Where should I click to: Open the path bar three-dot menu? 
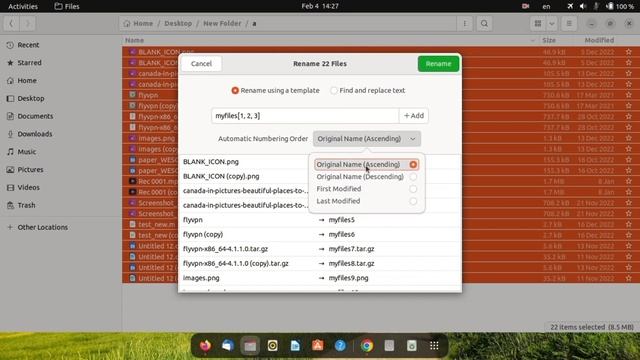click(x=464, y=24)
